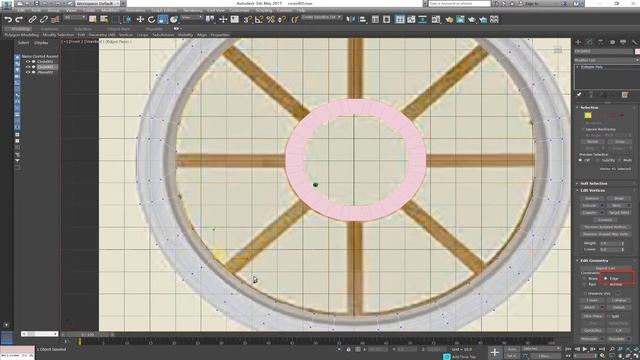Toggle visibility eye of Plane001
This screenshot has height=360, width=640.
(28, 72)
